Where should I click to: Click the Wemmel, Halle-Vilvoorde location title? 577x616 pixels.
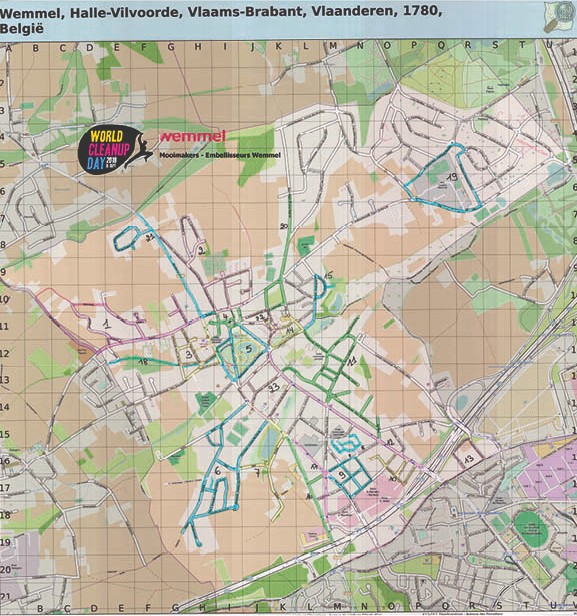221,19
